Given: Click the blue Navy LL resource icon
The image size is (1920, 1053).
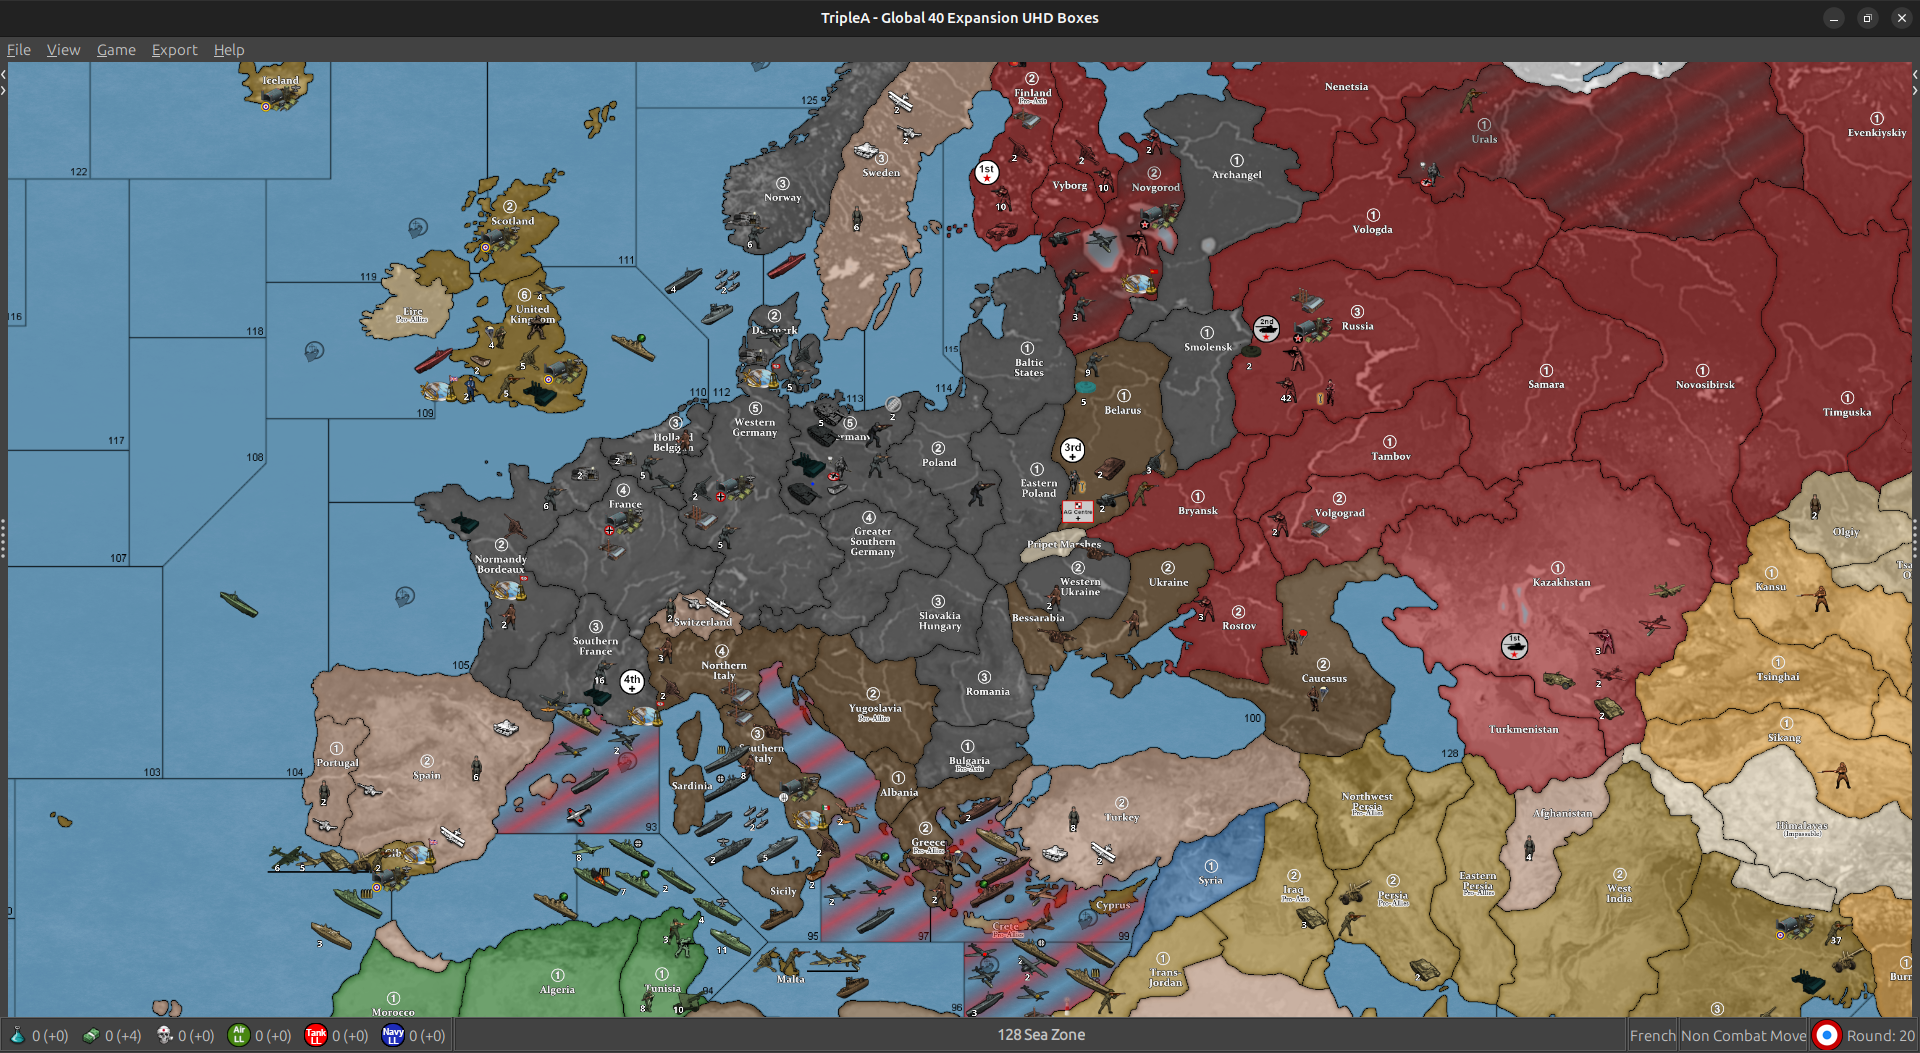Looking at the screenshot, I should click(393, 1035).
